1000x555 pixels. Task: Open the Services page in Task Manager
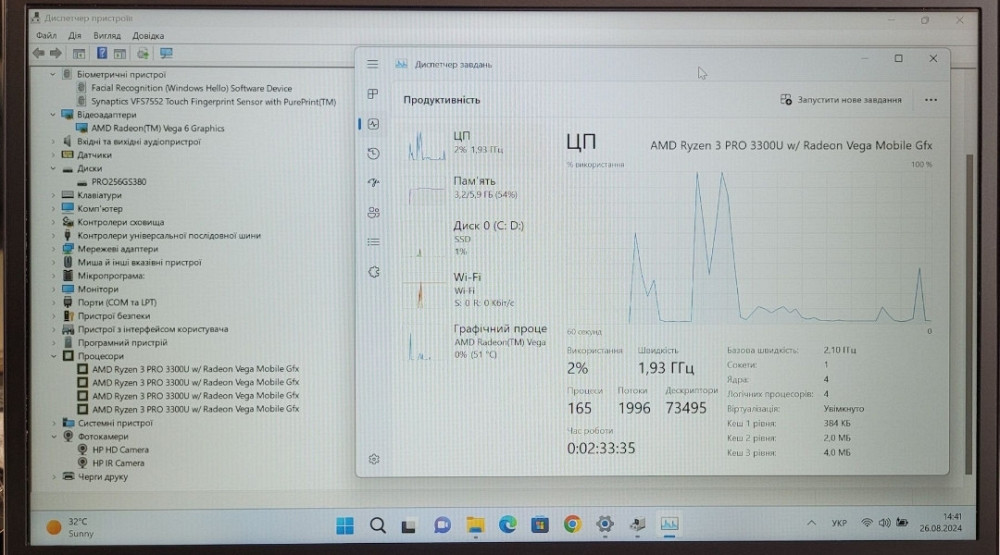click(x=374, y=272)
